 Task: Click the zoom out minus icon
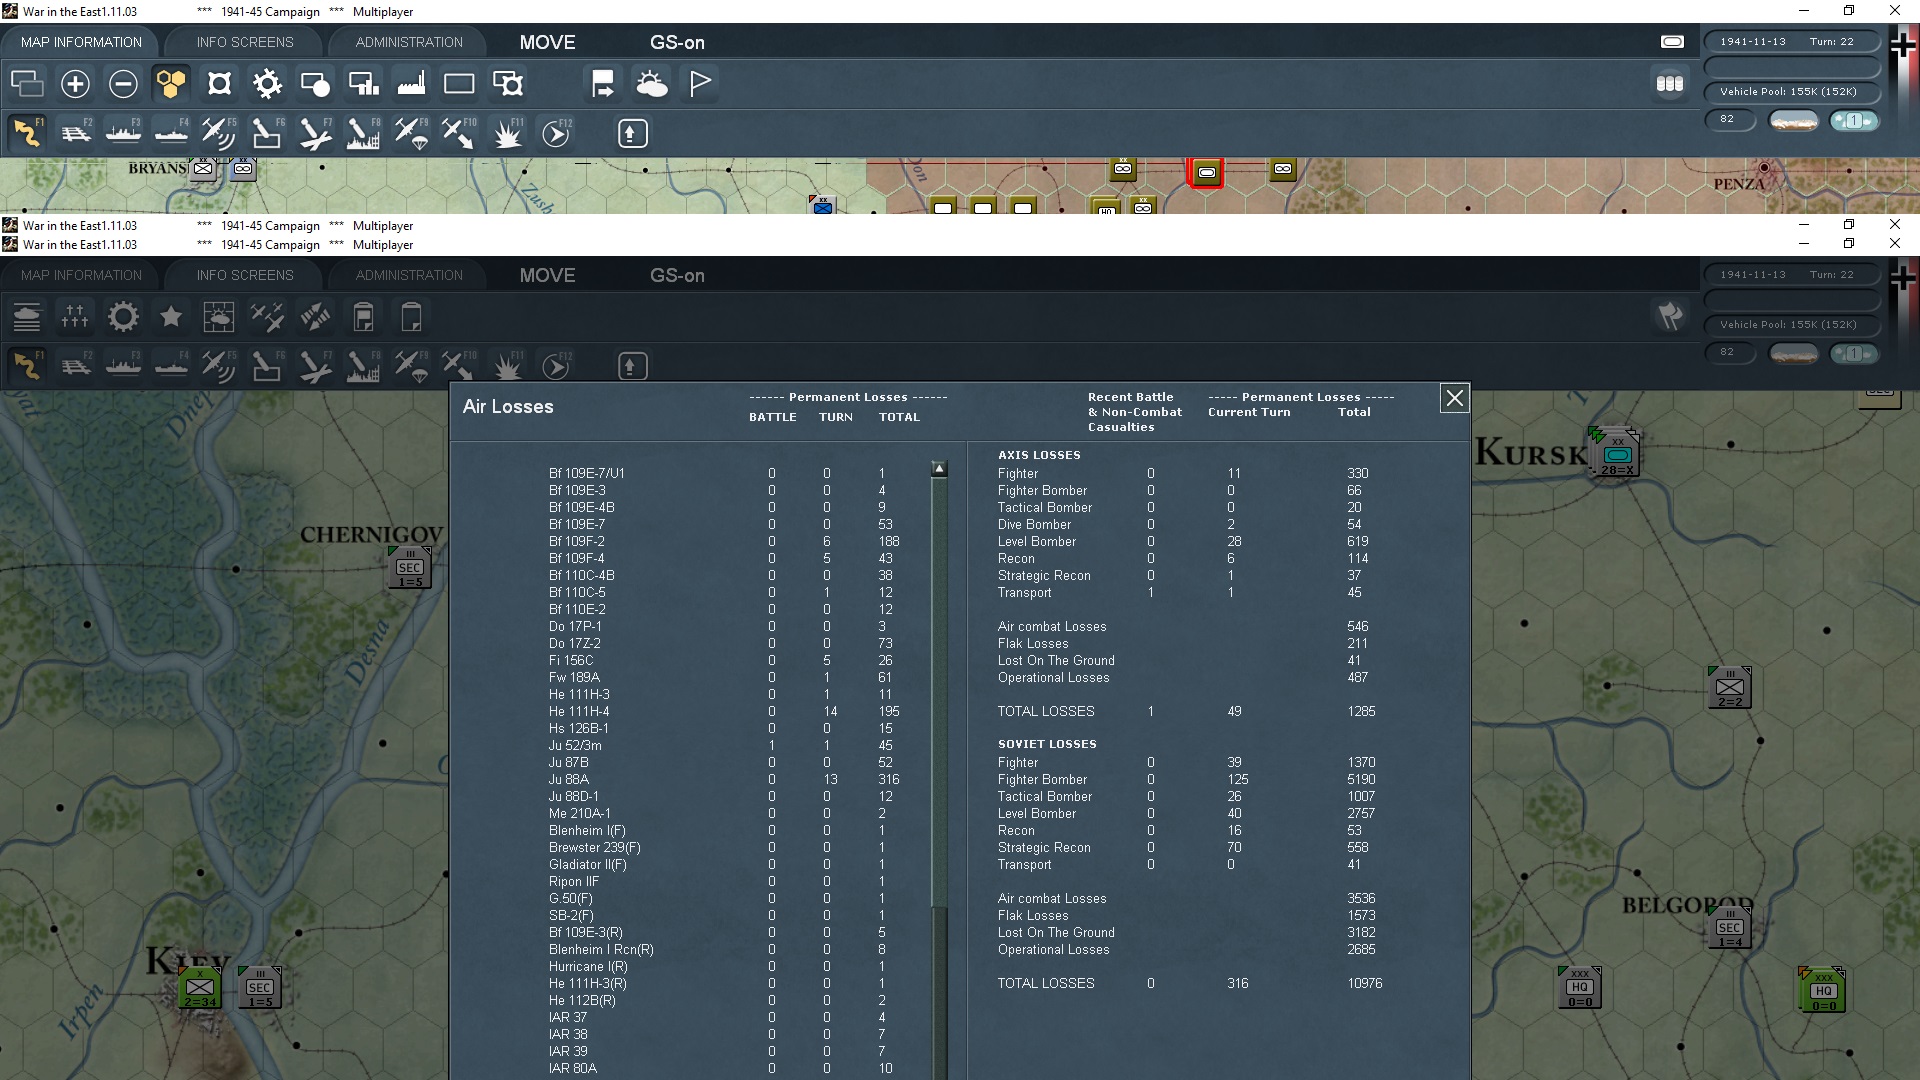click(x=123, y=84)
